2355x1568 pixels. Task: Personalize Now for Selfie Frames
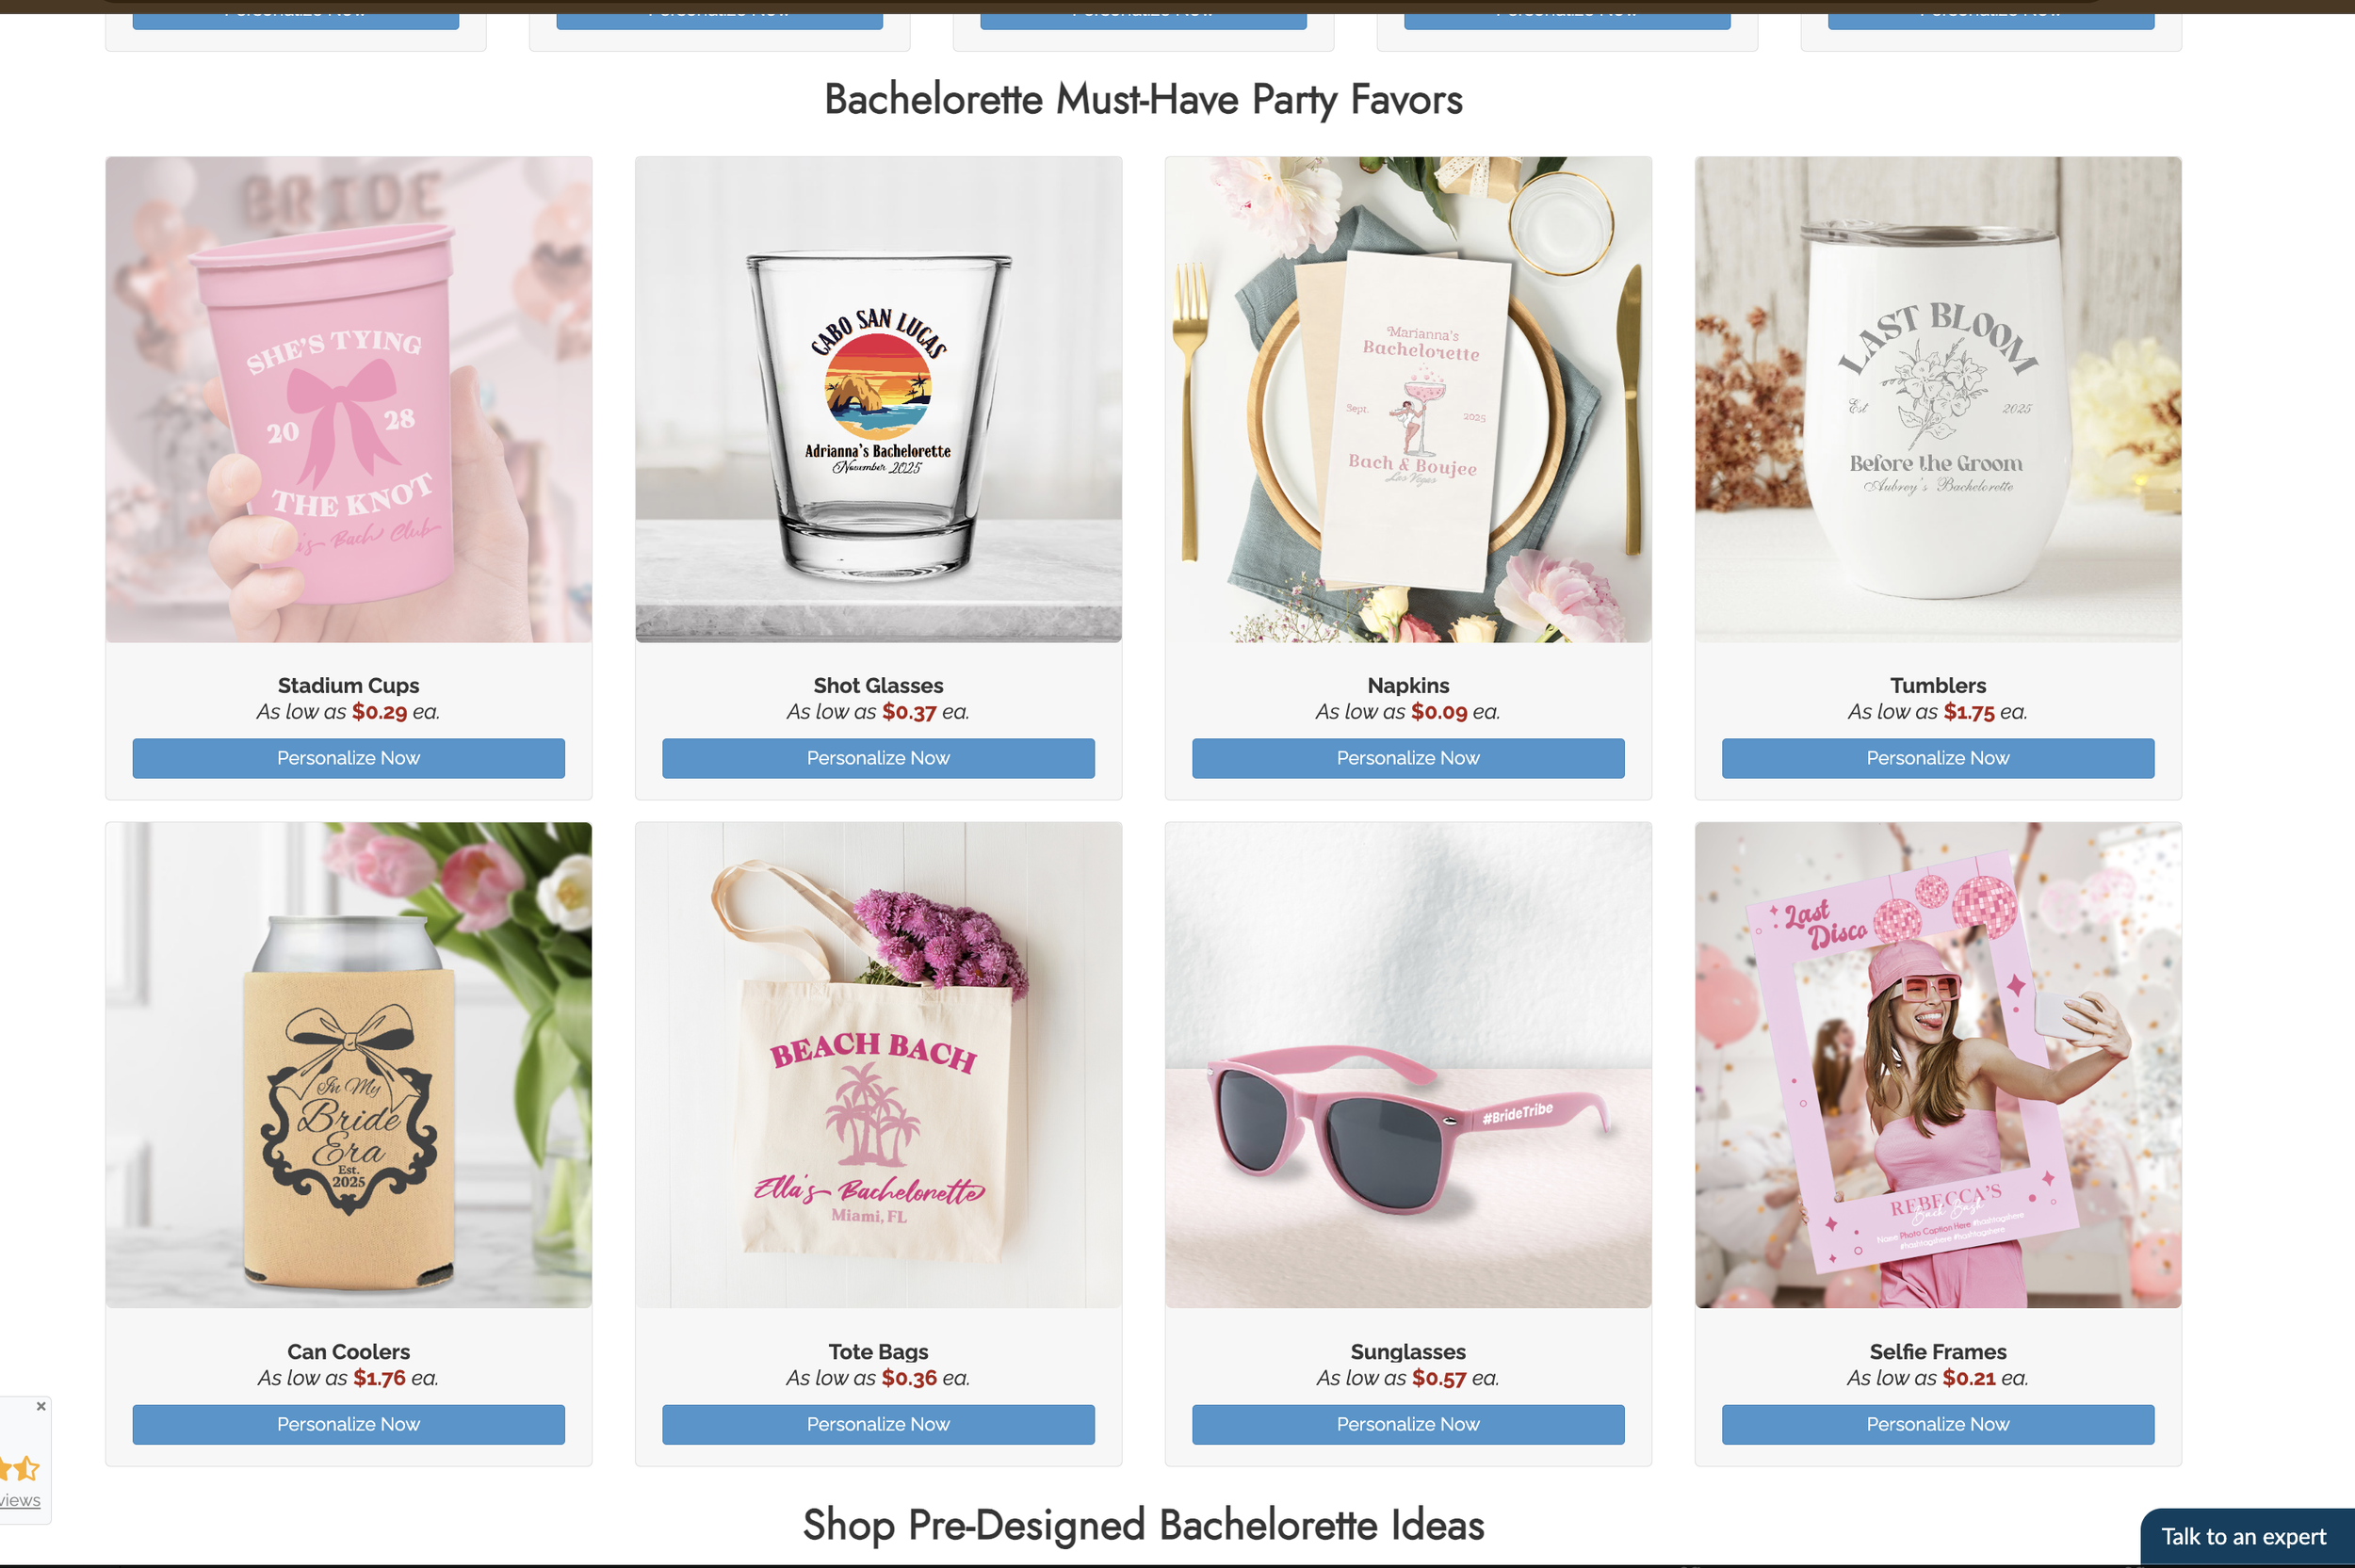(x=1937, y=1424)
